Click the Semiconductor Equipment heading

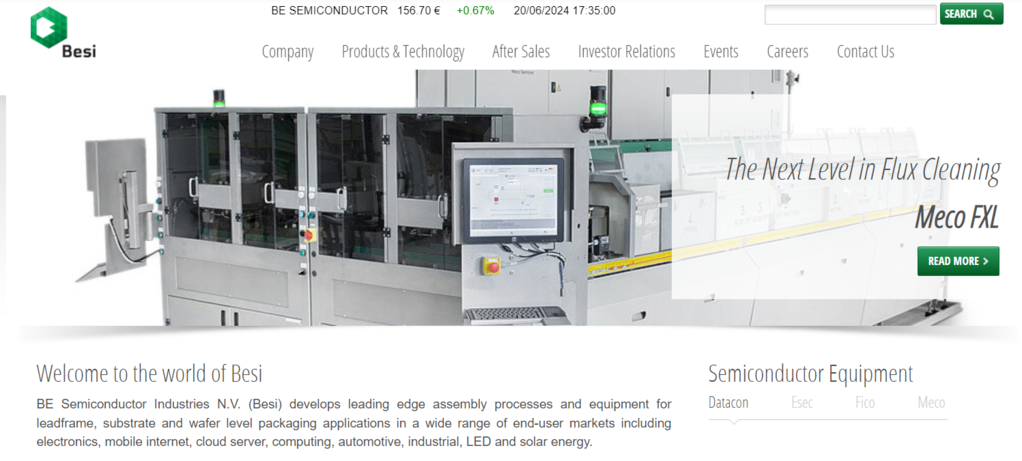point(810,374)
